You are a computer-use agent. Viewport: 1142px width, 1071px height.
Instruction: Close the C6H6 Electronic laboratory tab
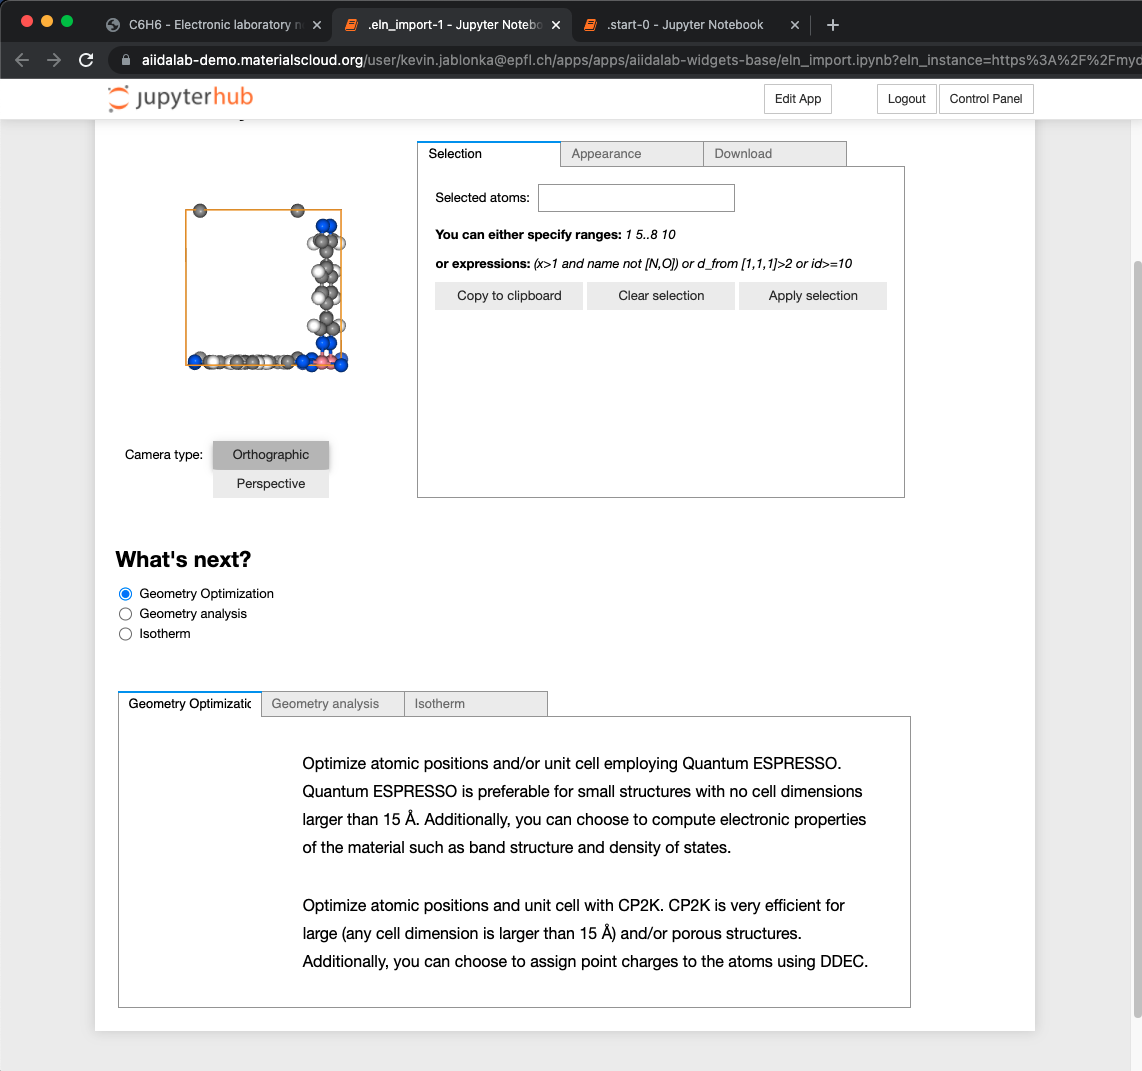click(316, 24)
